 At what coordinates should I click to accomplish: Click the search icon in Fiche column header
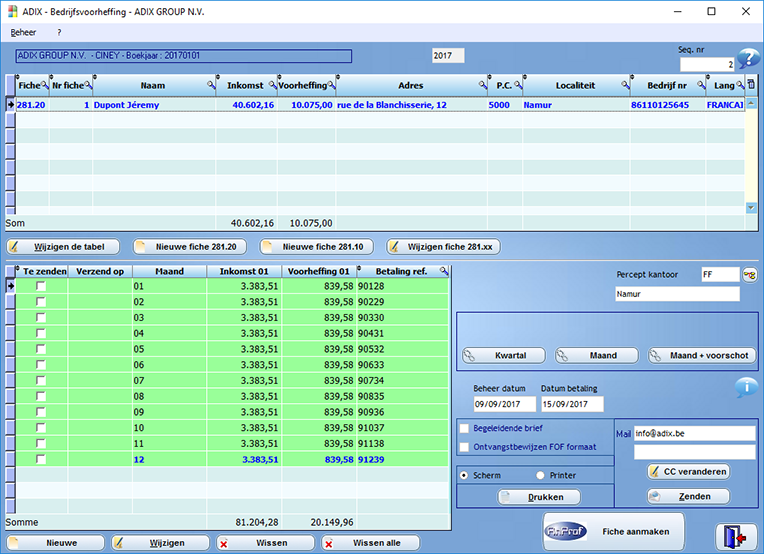click(x=44, y=85)
